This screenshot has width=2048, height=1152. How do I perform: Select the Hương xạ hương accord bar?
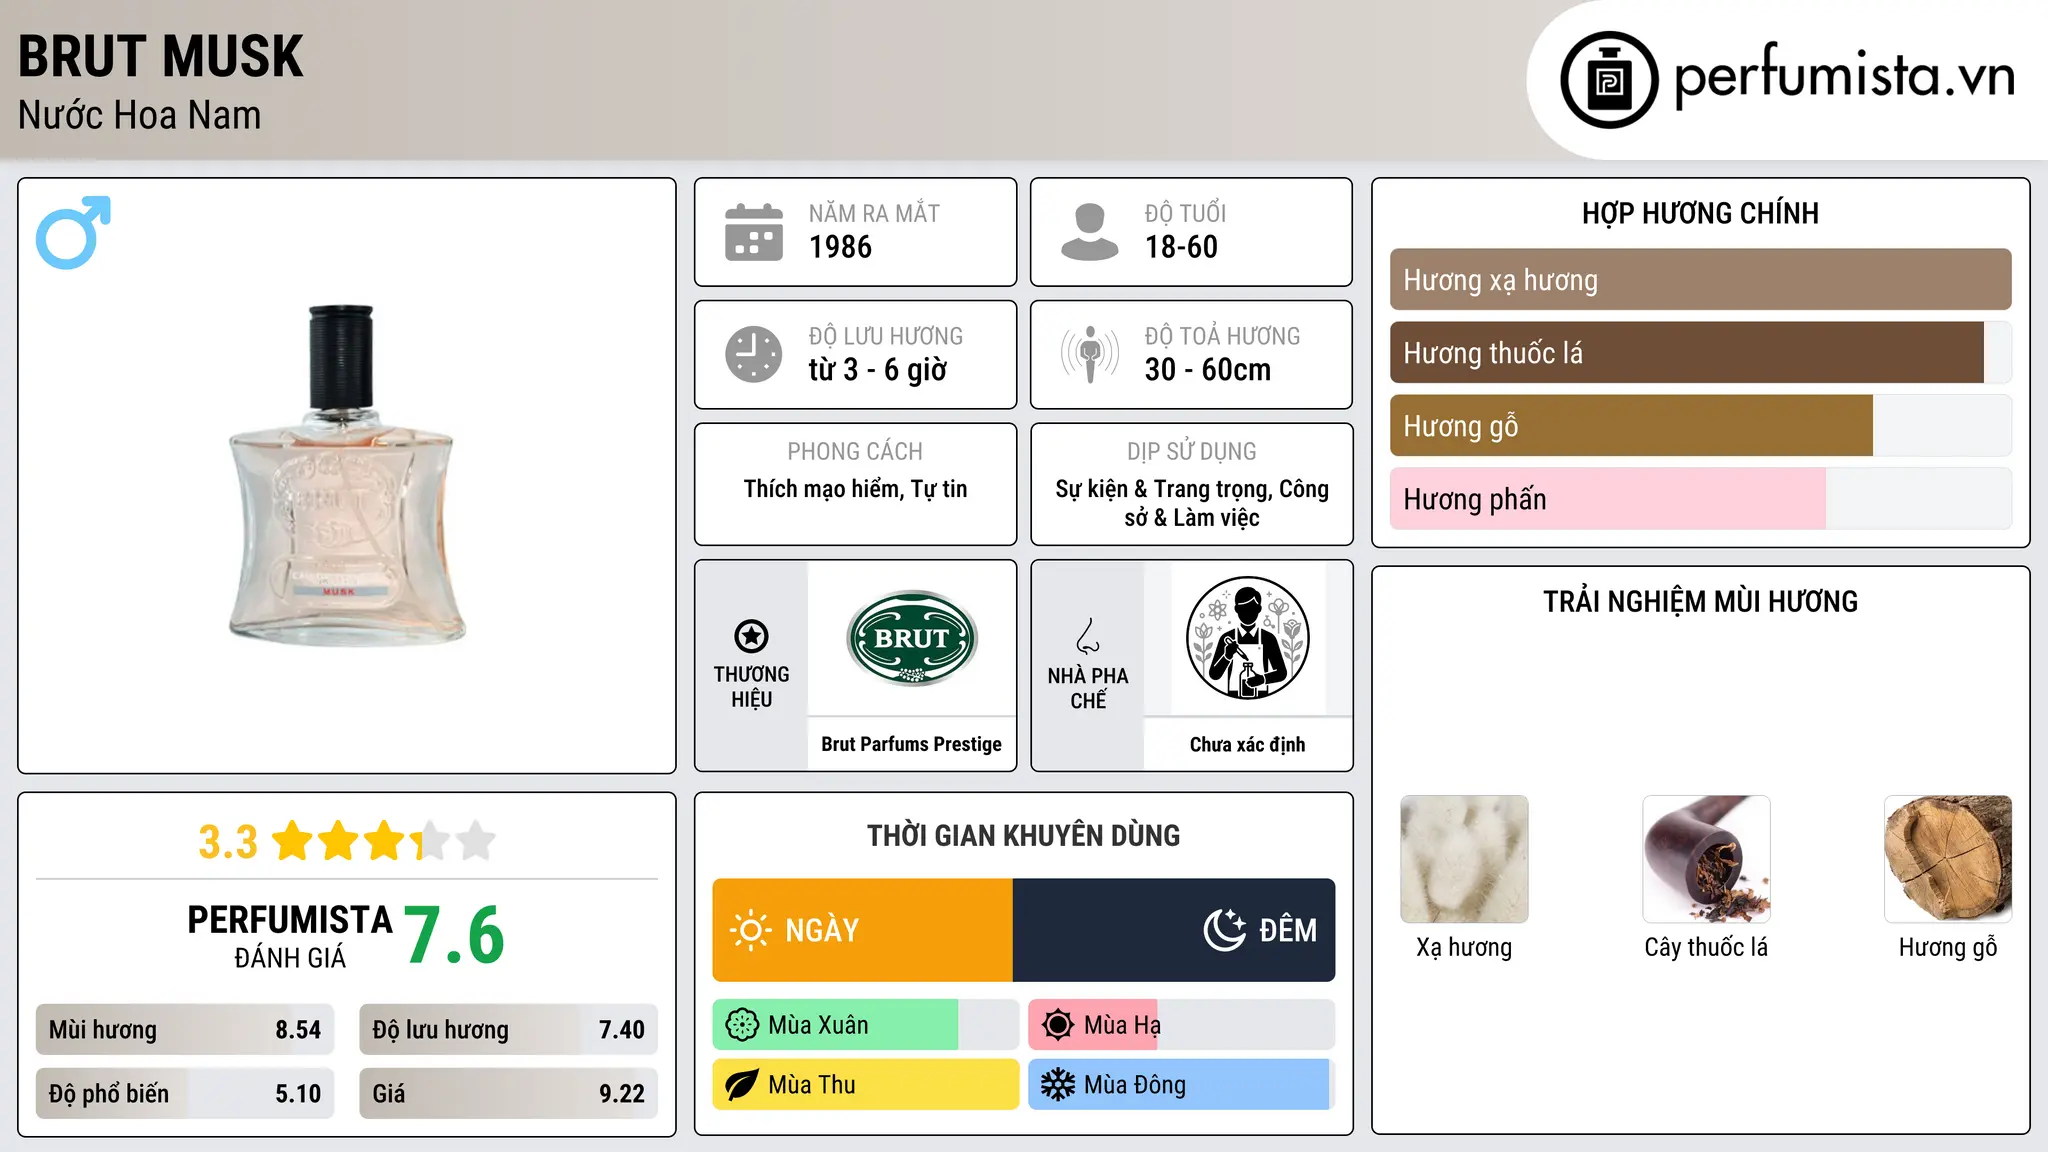1700,279
